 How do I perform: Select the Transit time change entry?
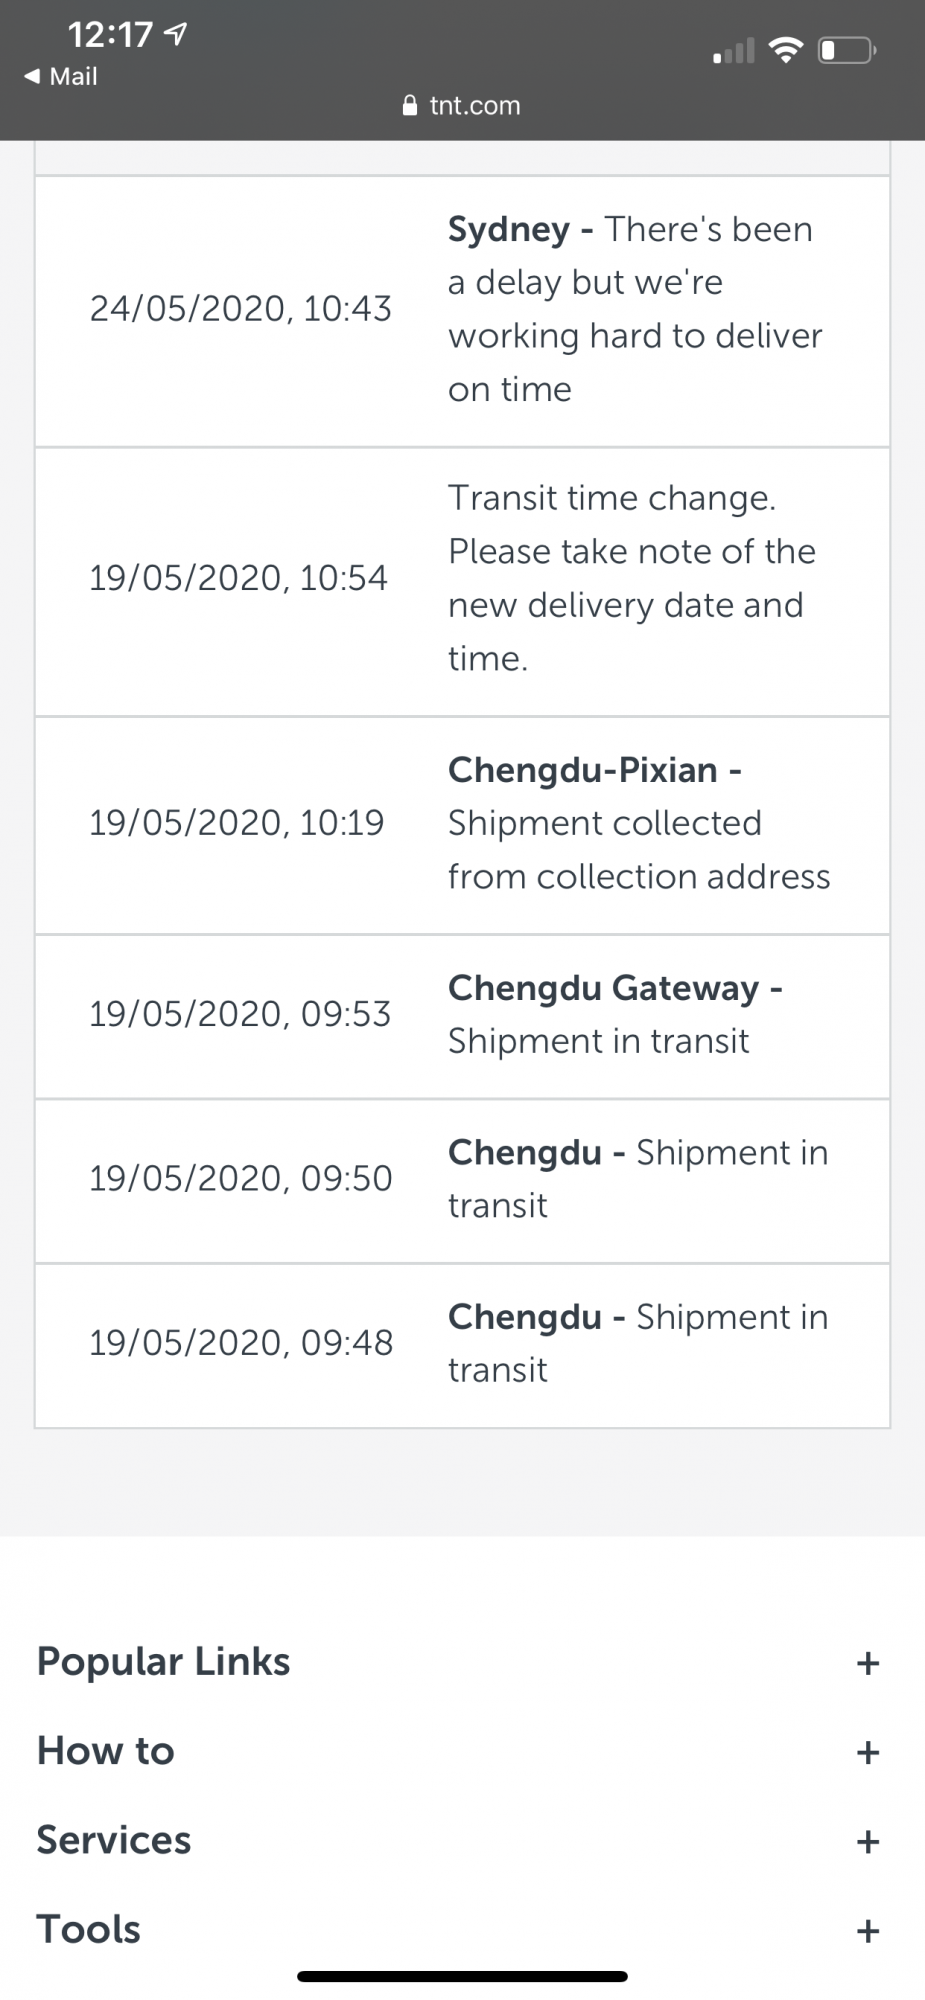point(462,582)
